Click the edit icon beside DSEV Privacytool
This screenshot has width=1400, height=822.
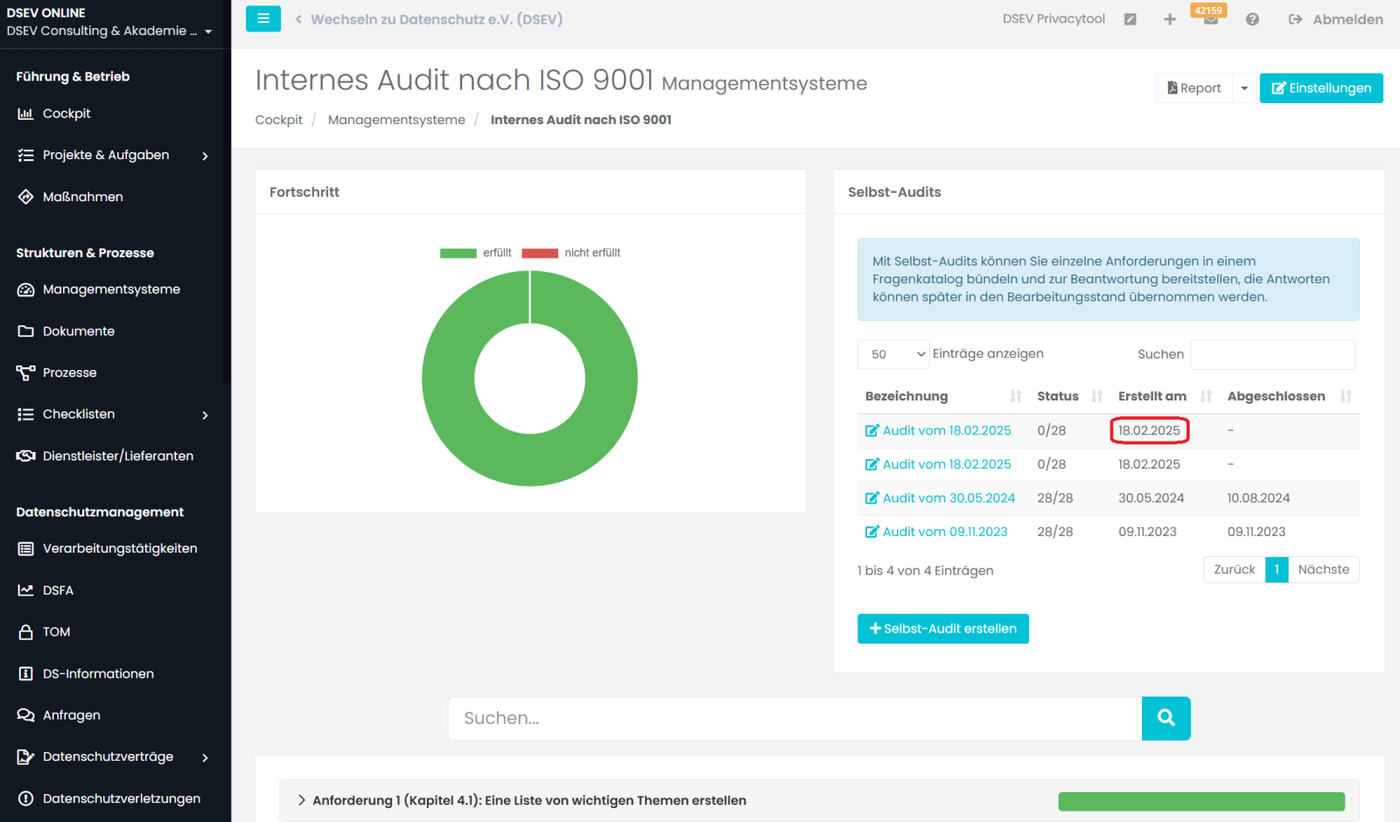[1130, 20]
